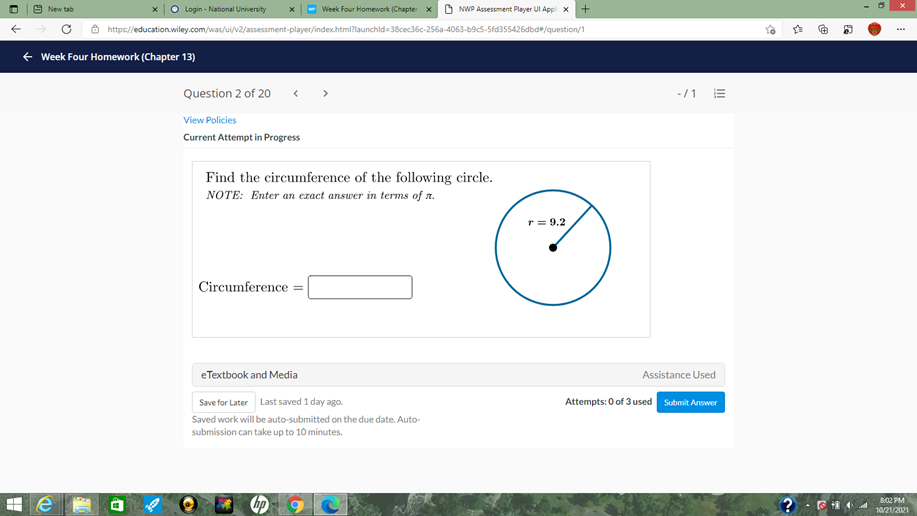917x516 pixels.
Task: Launch Internet Explorer from taskbar
Action: [x=45, y=504]
